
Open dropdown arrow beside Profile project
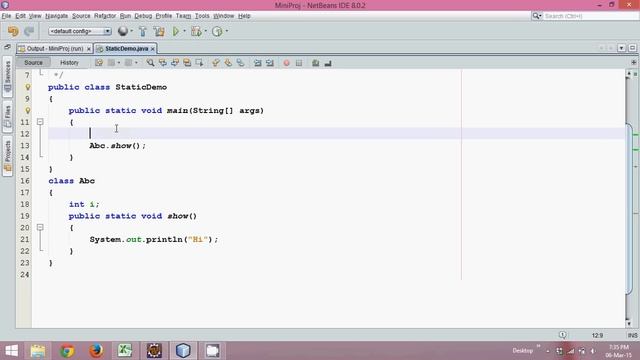[227, 31]
